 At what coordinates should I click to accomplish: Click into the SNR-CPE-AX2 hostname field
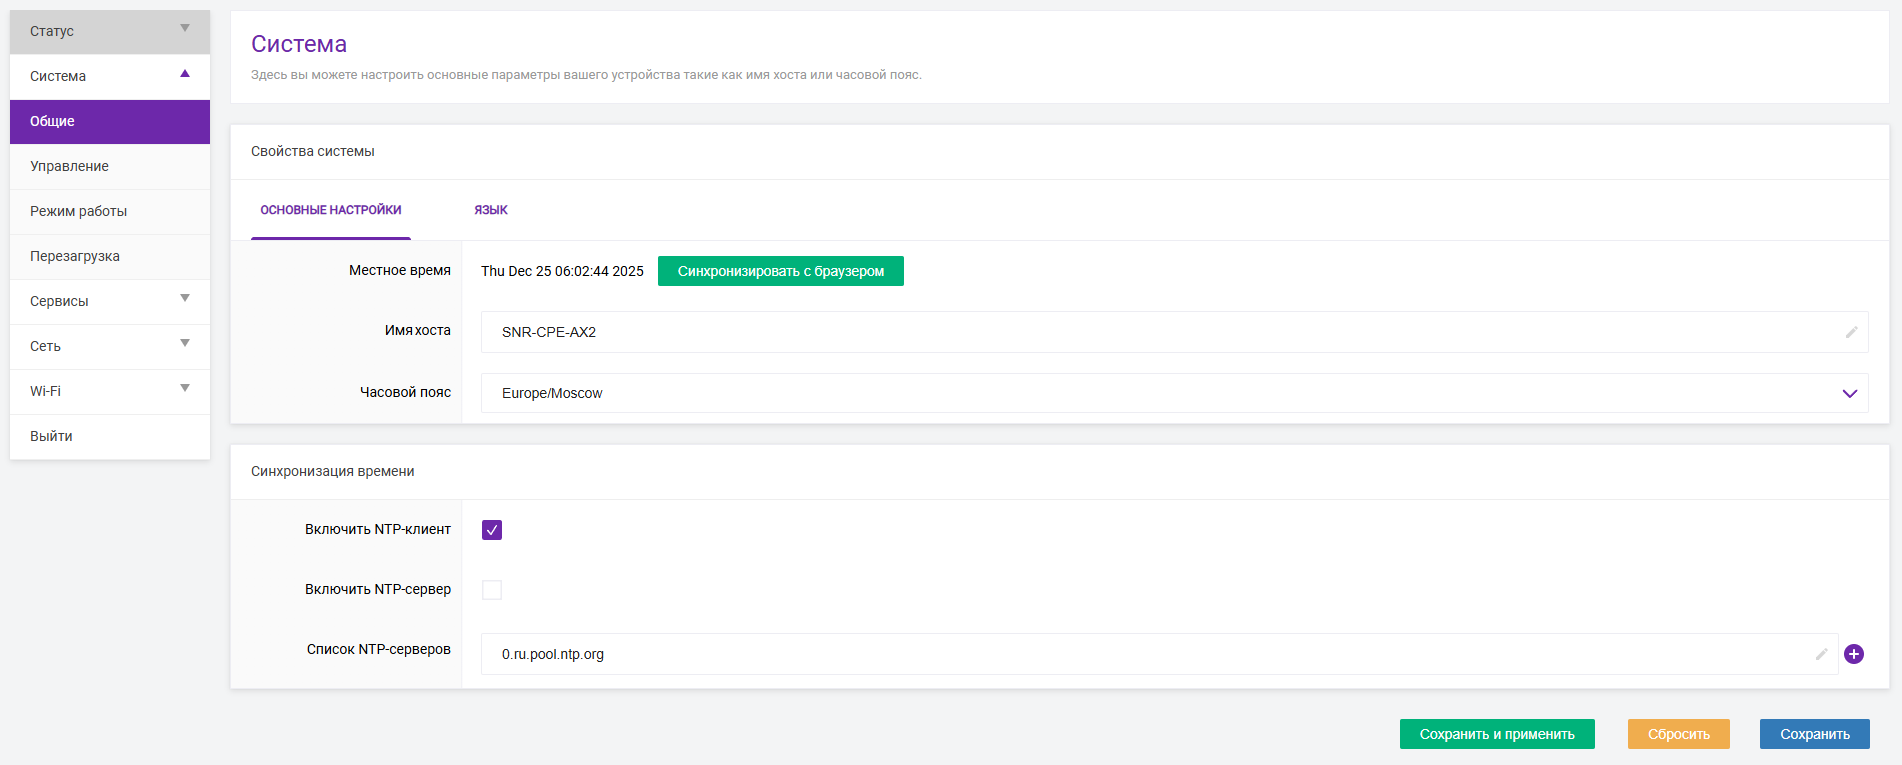pos(1160,332)
